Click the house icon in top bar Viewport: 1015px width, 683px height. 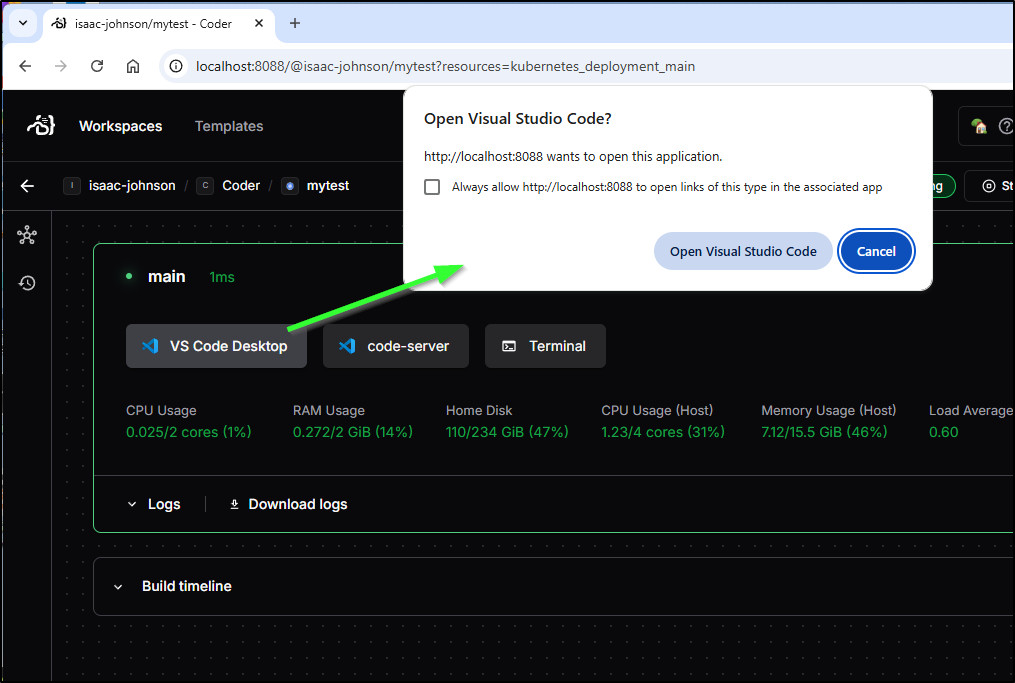pyautogui.click(x=979, y=126)
